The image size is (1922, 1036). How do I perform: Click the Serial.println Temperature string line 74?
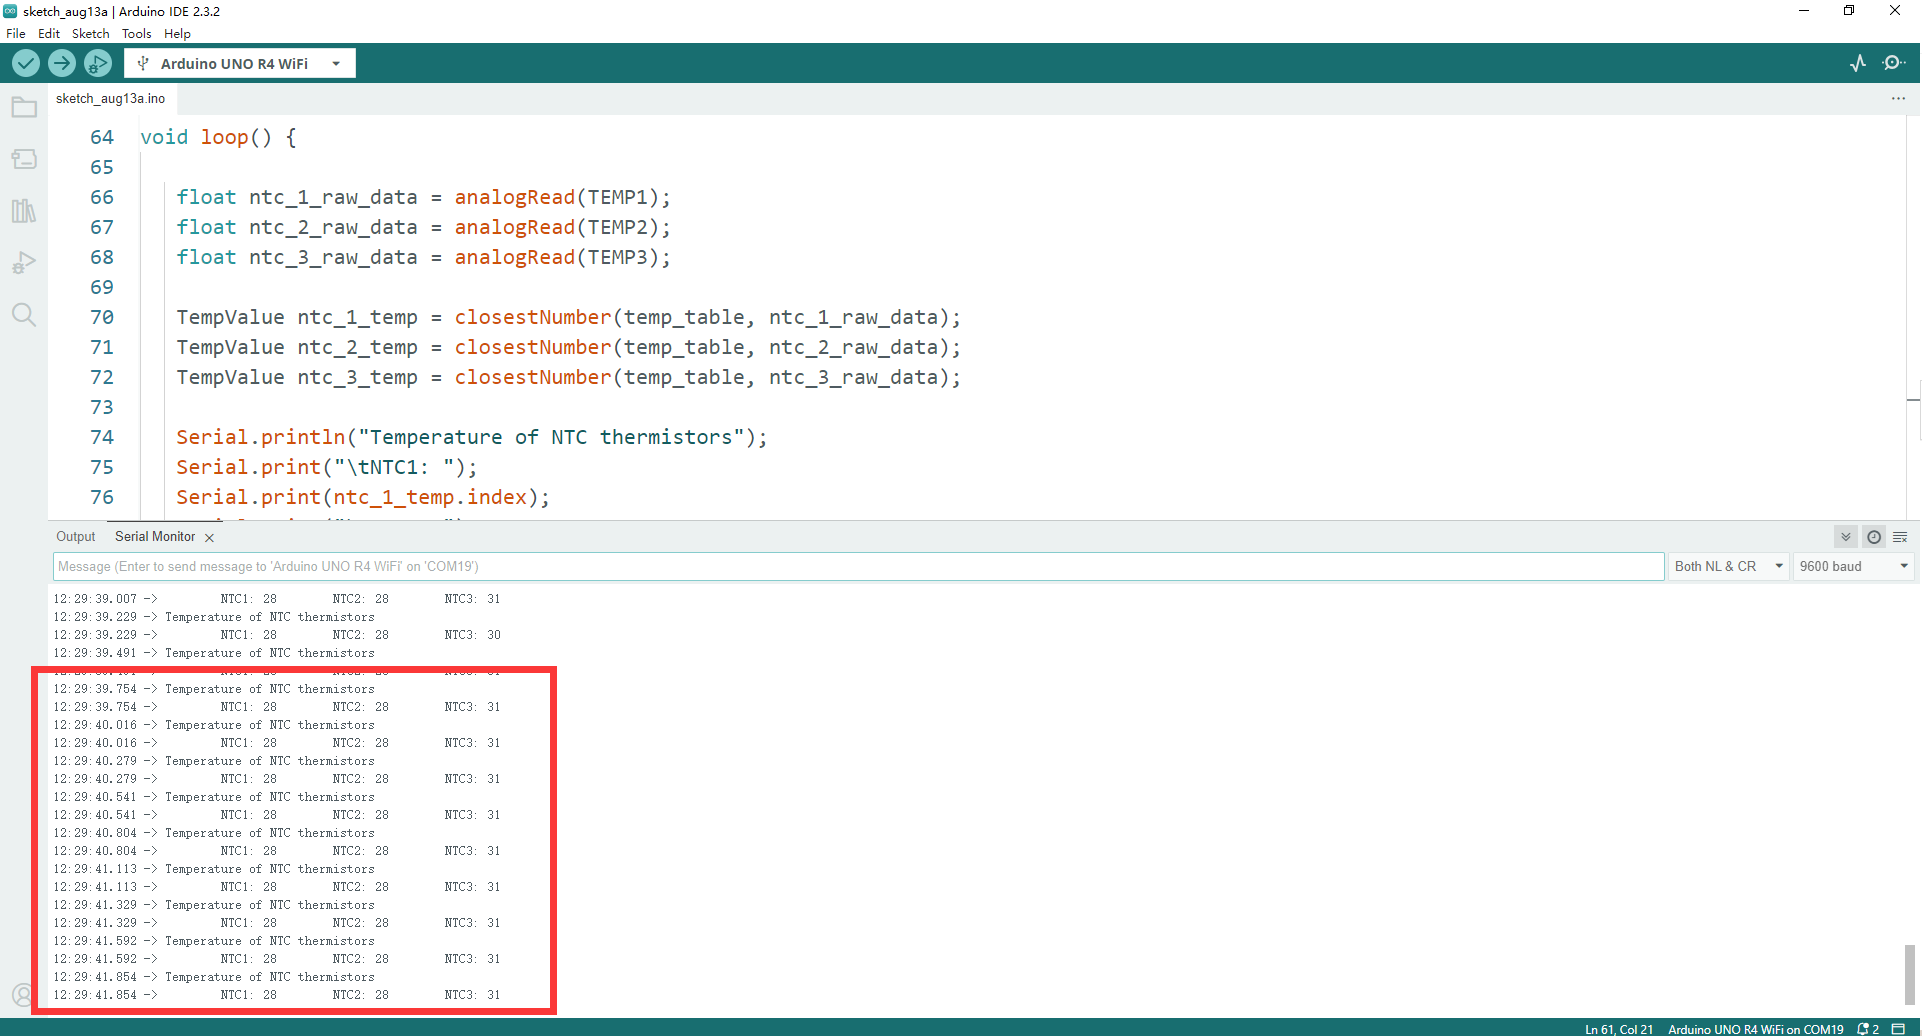[x=472, y=437]
